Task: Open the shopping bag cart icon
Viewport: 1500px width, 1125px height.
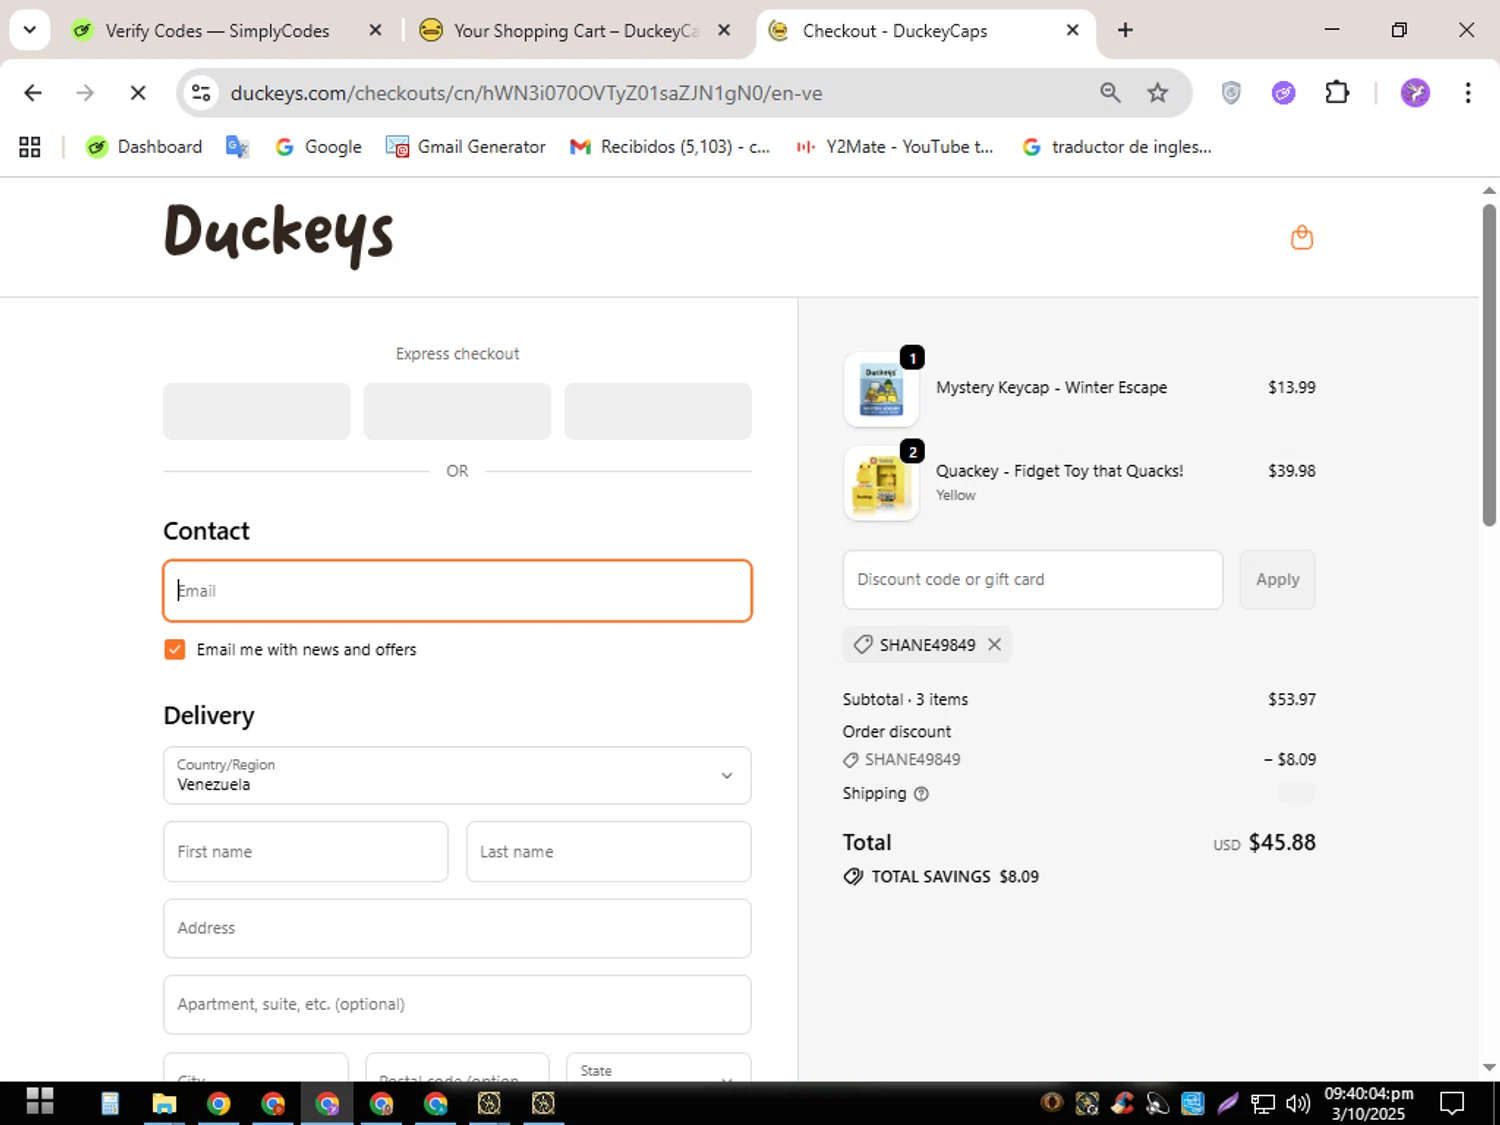Action: 1301,237
